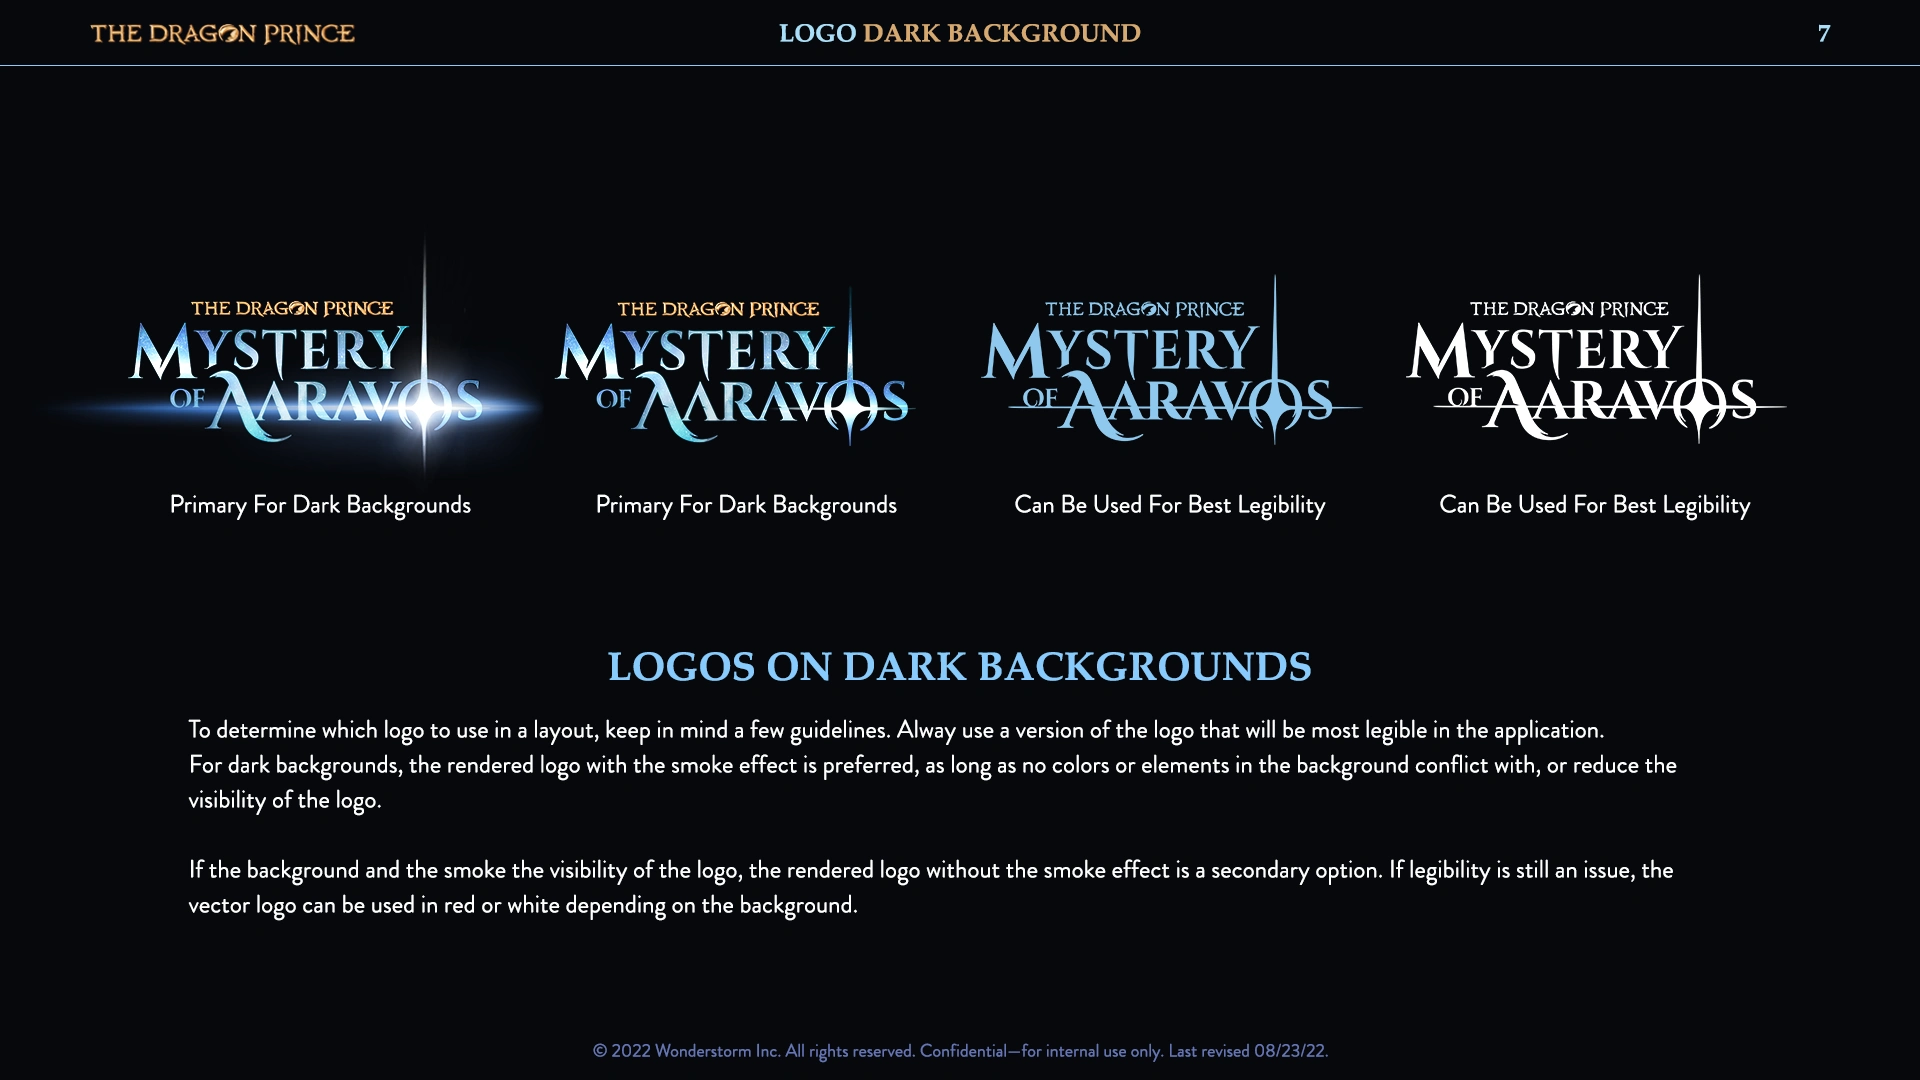Click the line starting 'For dark backgrounds, the rendered logo'
Screen dimensions: 1920x1080
coord(933,765)
